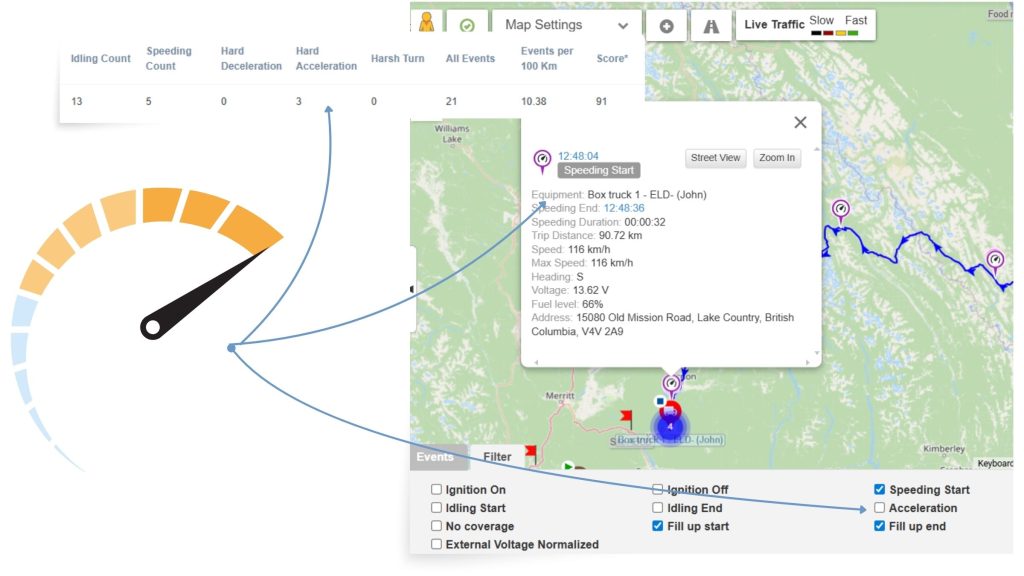Click the small blue square marker near cluster
This screenshot has width=1024, height=576.
pos(660,401)
